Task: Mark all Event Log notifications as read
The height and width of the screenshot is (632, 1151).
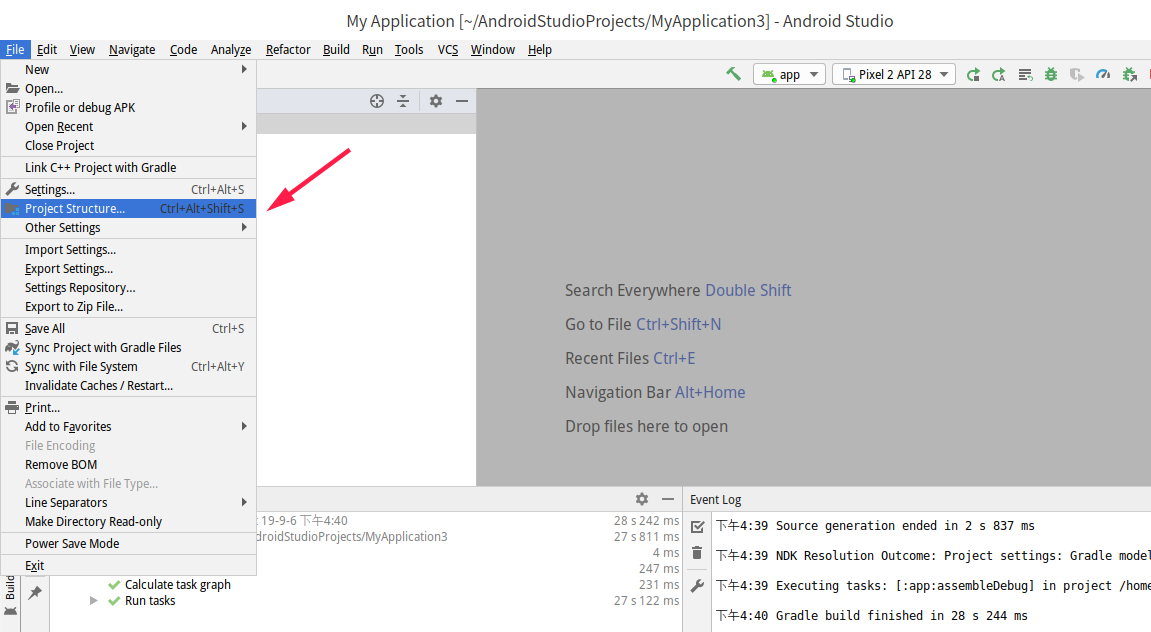Action: (697, 526)
